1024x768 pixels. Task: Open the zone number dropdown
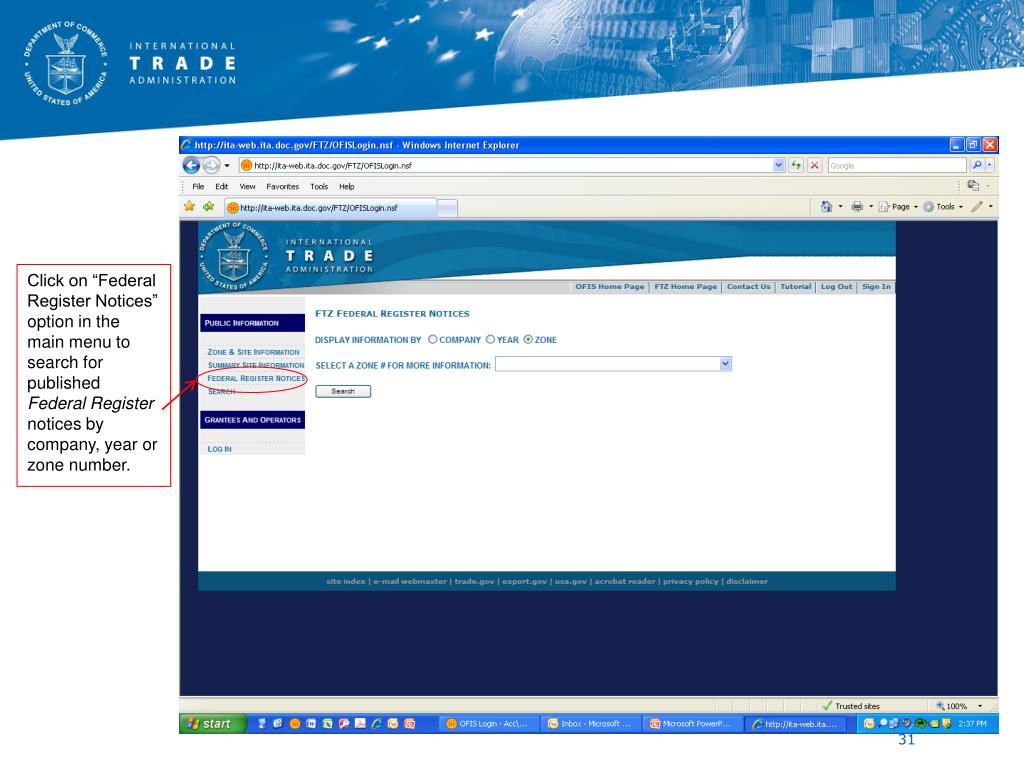click(x=726, y=364)
